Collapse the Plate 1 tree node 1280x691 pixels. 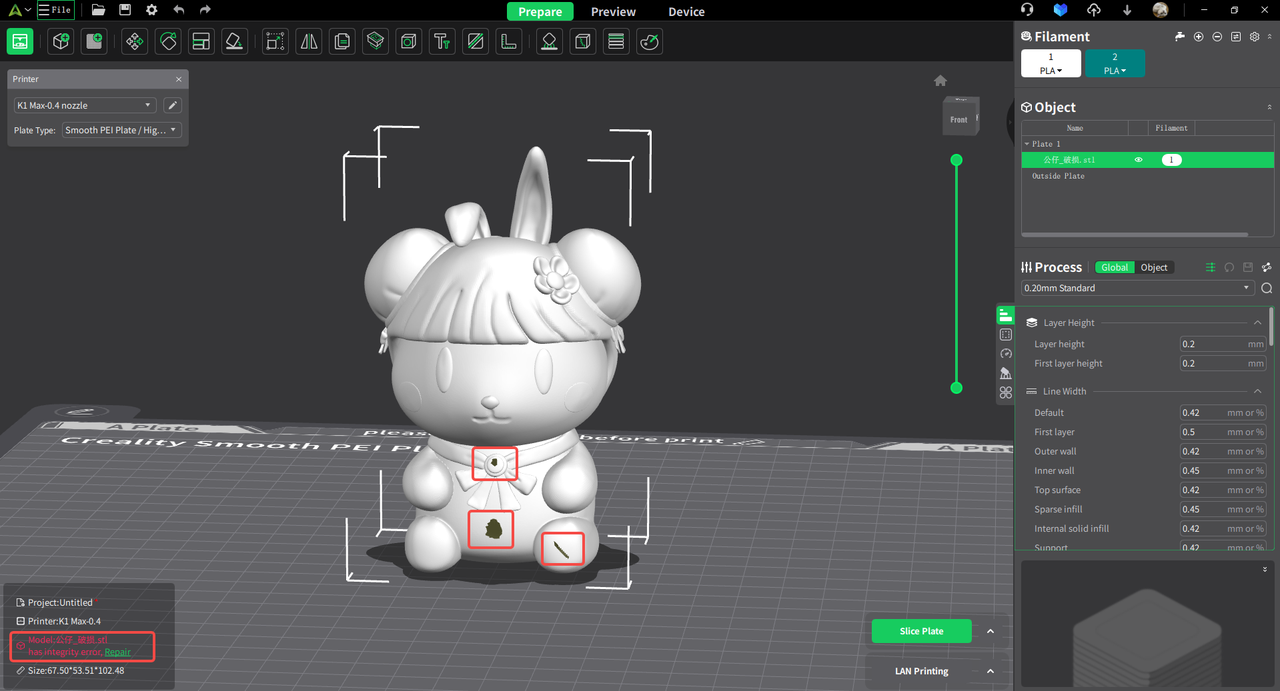pyautogui.click(x=1026, y=144)
